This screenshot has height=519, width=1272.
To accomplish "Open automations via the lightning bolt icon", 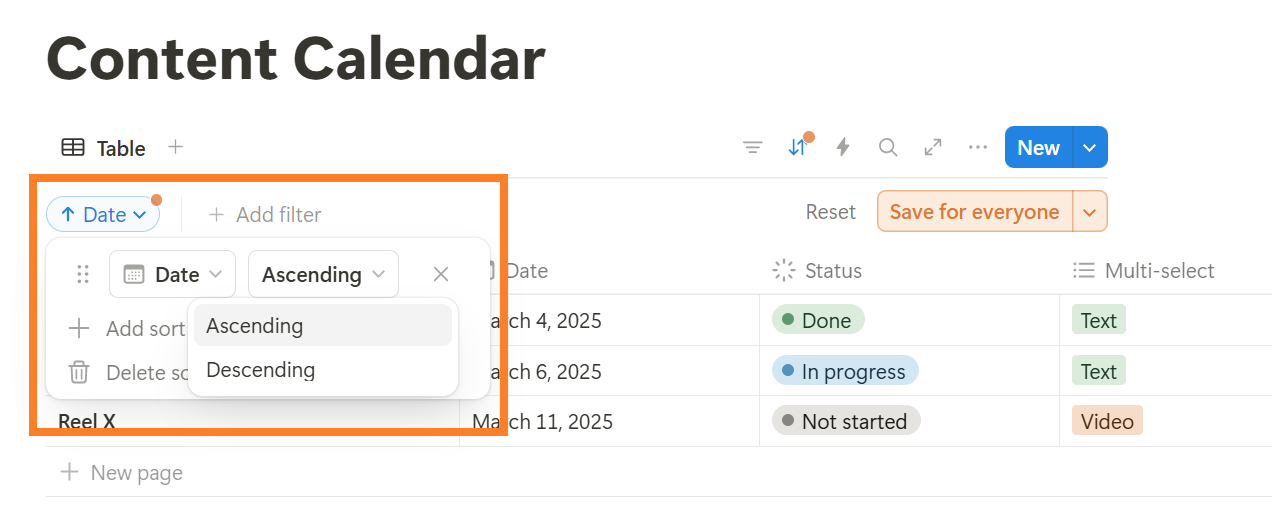I will (x=843, y=148).
